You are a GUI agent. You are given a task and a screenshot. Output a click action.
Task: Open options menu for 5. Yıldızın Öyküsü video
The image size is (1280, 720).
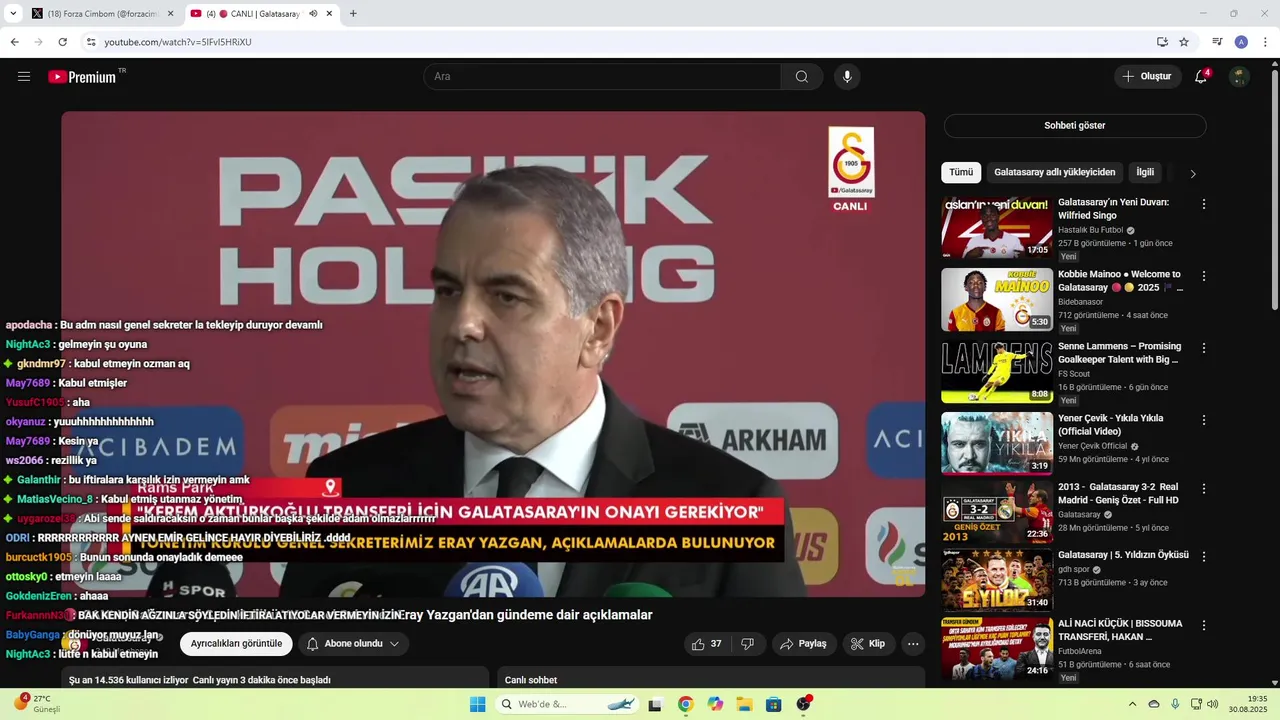tap(1204, 556)
